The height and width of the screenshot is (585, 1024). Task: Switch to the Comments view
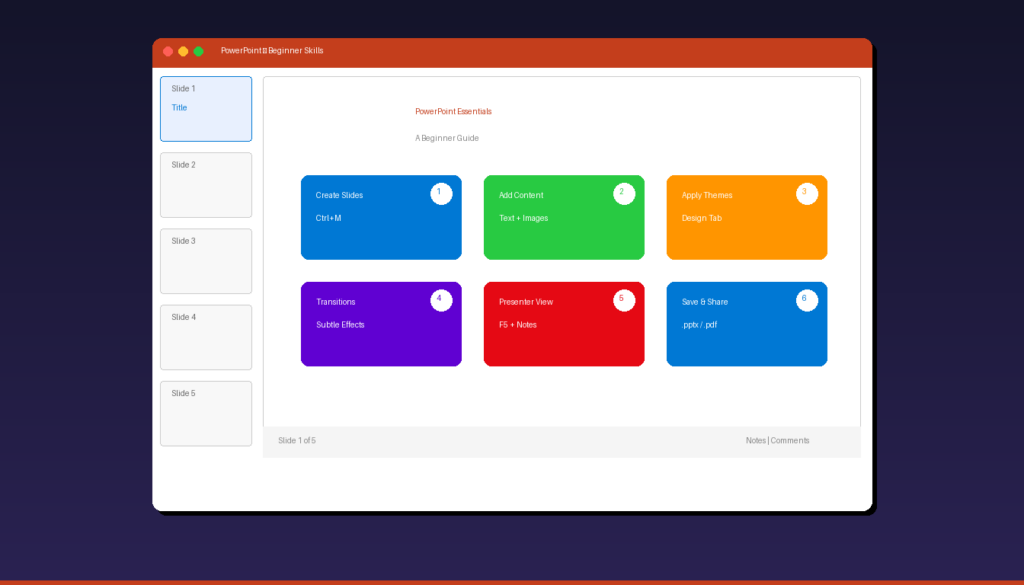[790, 440]
